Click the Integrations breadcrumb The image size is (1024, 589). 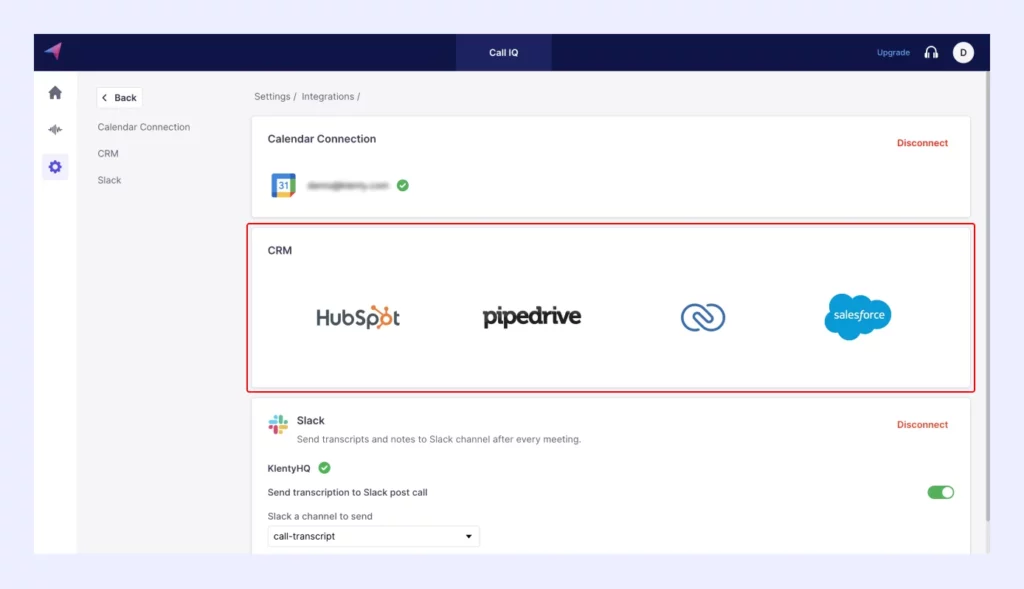pyautogui.click(x=327, y=96)
